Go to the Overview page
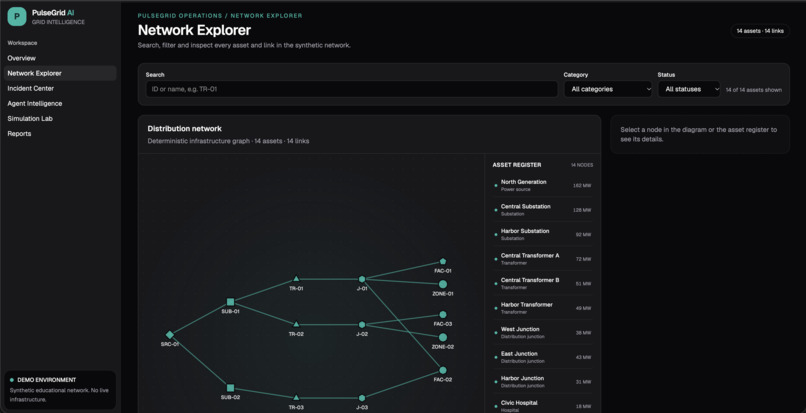Viewport: 806px width, 413px height. [x=60, y=58]
